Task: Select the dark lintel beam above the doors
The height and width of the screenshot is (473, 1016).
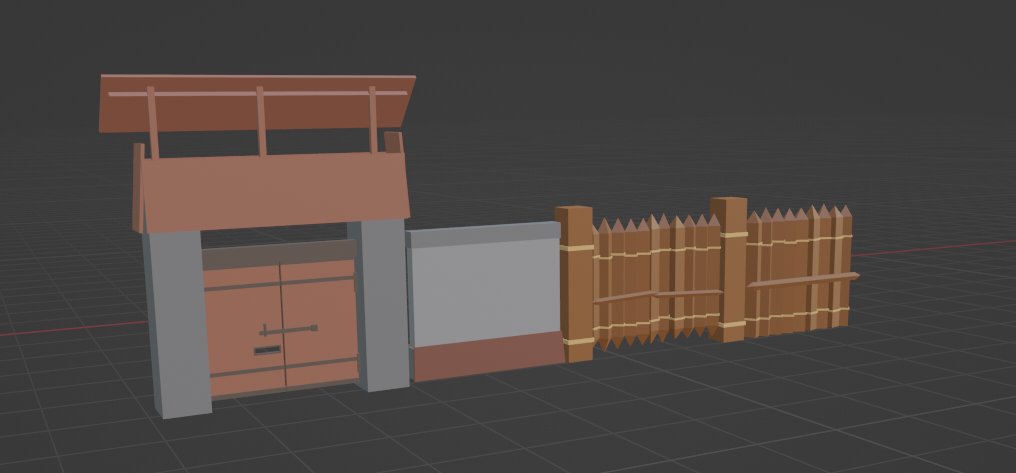Action: [279, 255]
